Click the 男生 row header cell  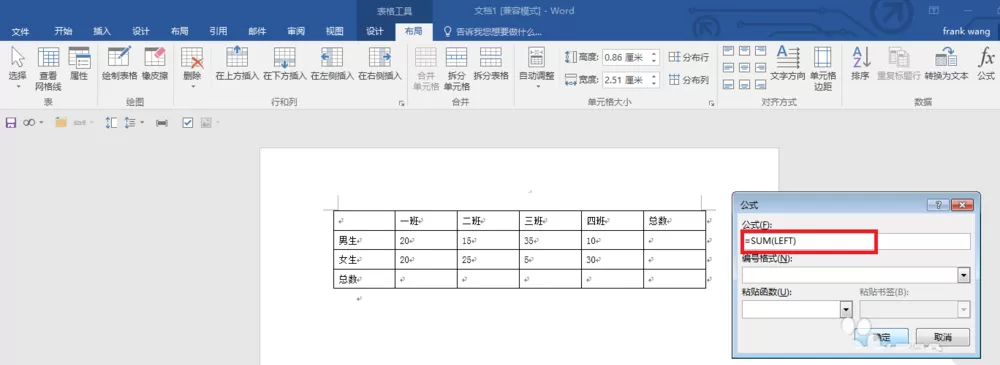pos(364,241)
